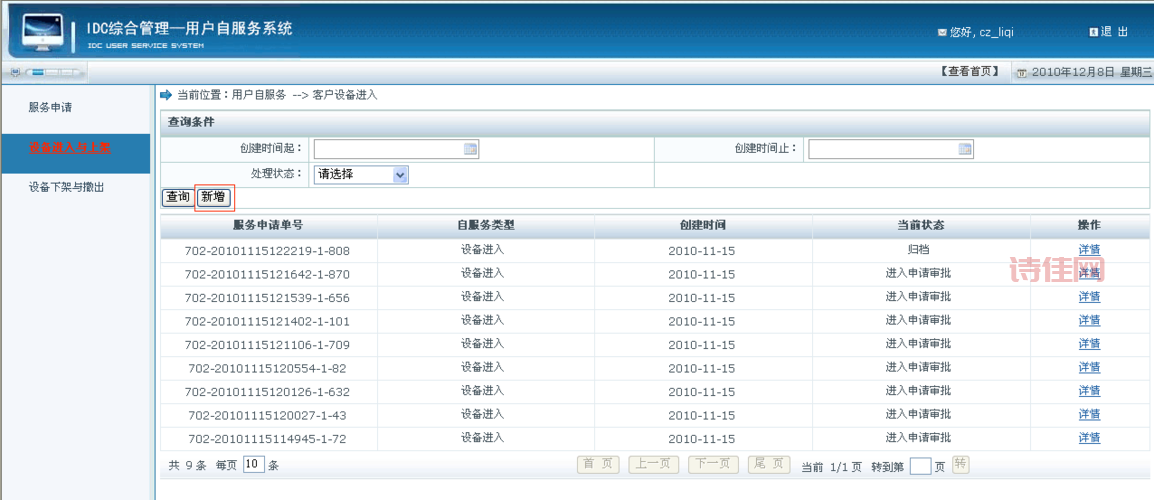This screenshot has width=1154, height=500.
Task: Select order 702-20101115120126-1-632
Action: point(267,392)
